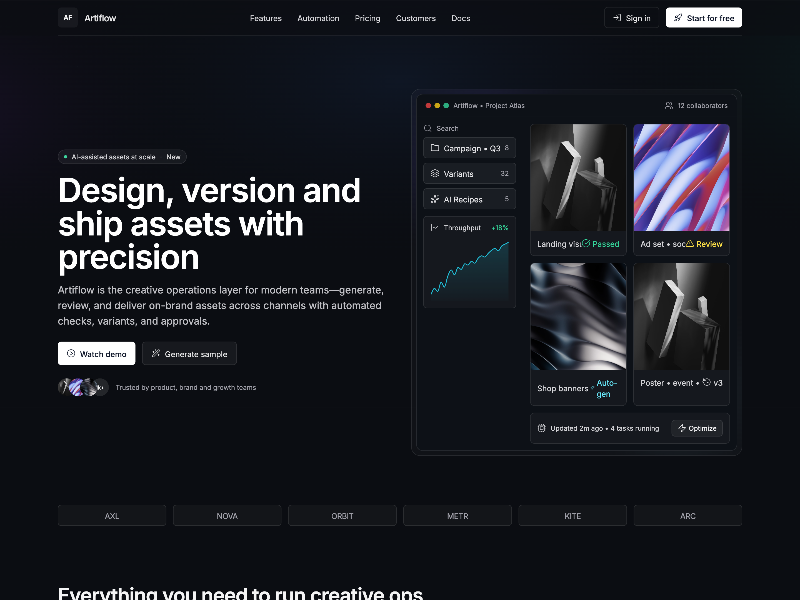
Task: Select the chart icon beside Throughput
Action: click(434, 227)
